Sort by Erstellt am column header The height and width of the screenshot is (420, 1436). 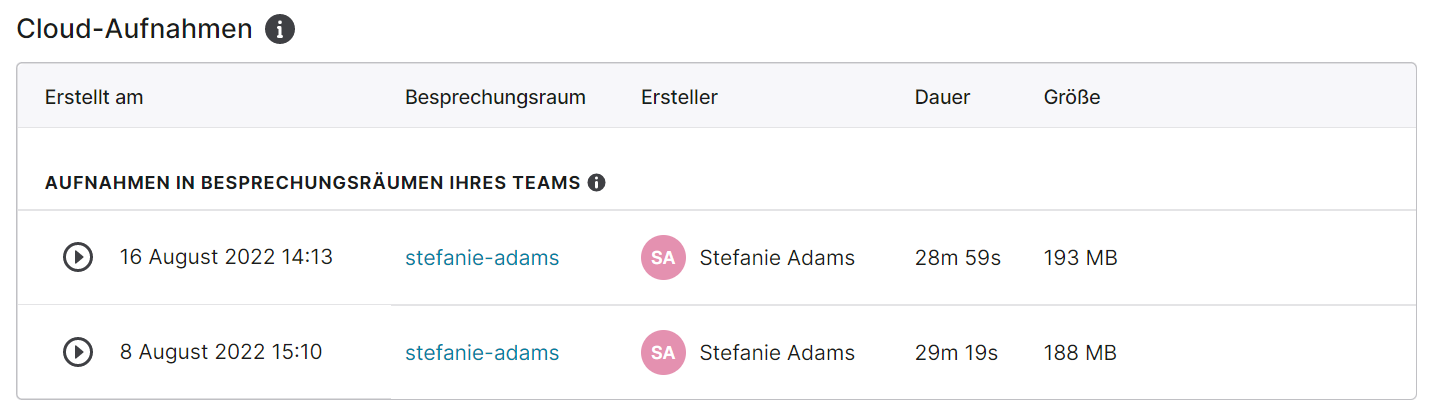point(94,97)
